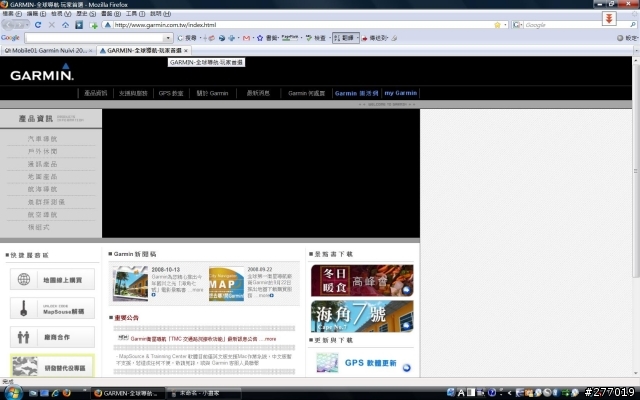The image size is (640, 400).
Task: Click the 支援與服務 navigation link
Action: 133,93
